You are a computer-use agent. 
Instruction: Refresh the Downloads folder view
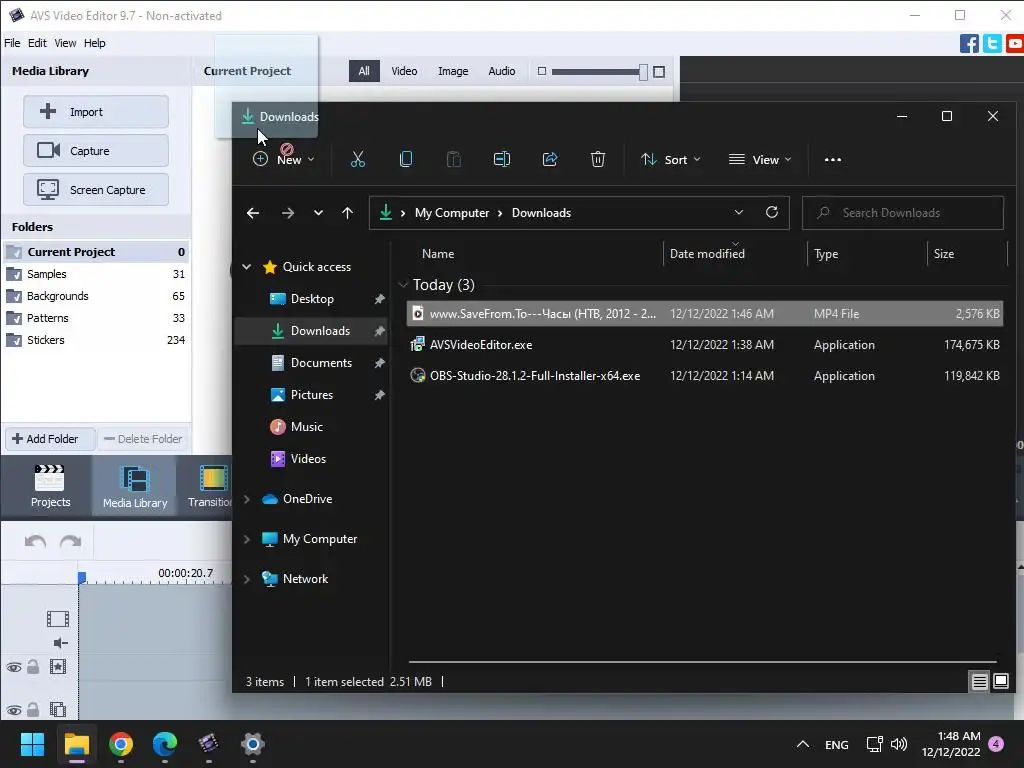(771, 212)
